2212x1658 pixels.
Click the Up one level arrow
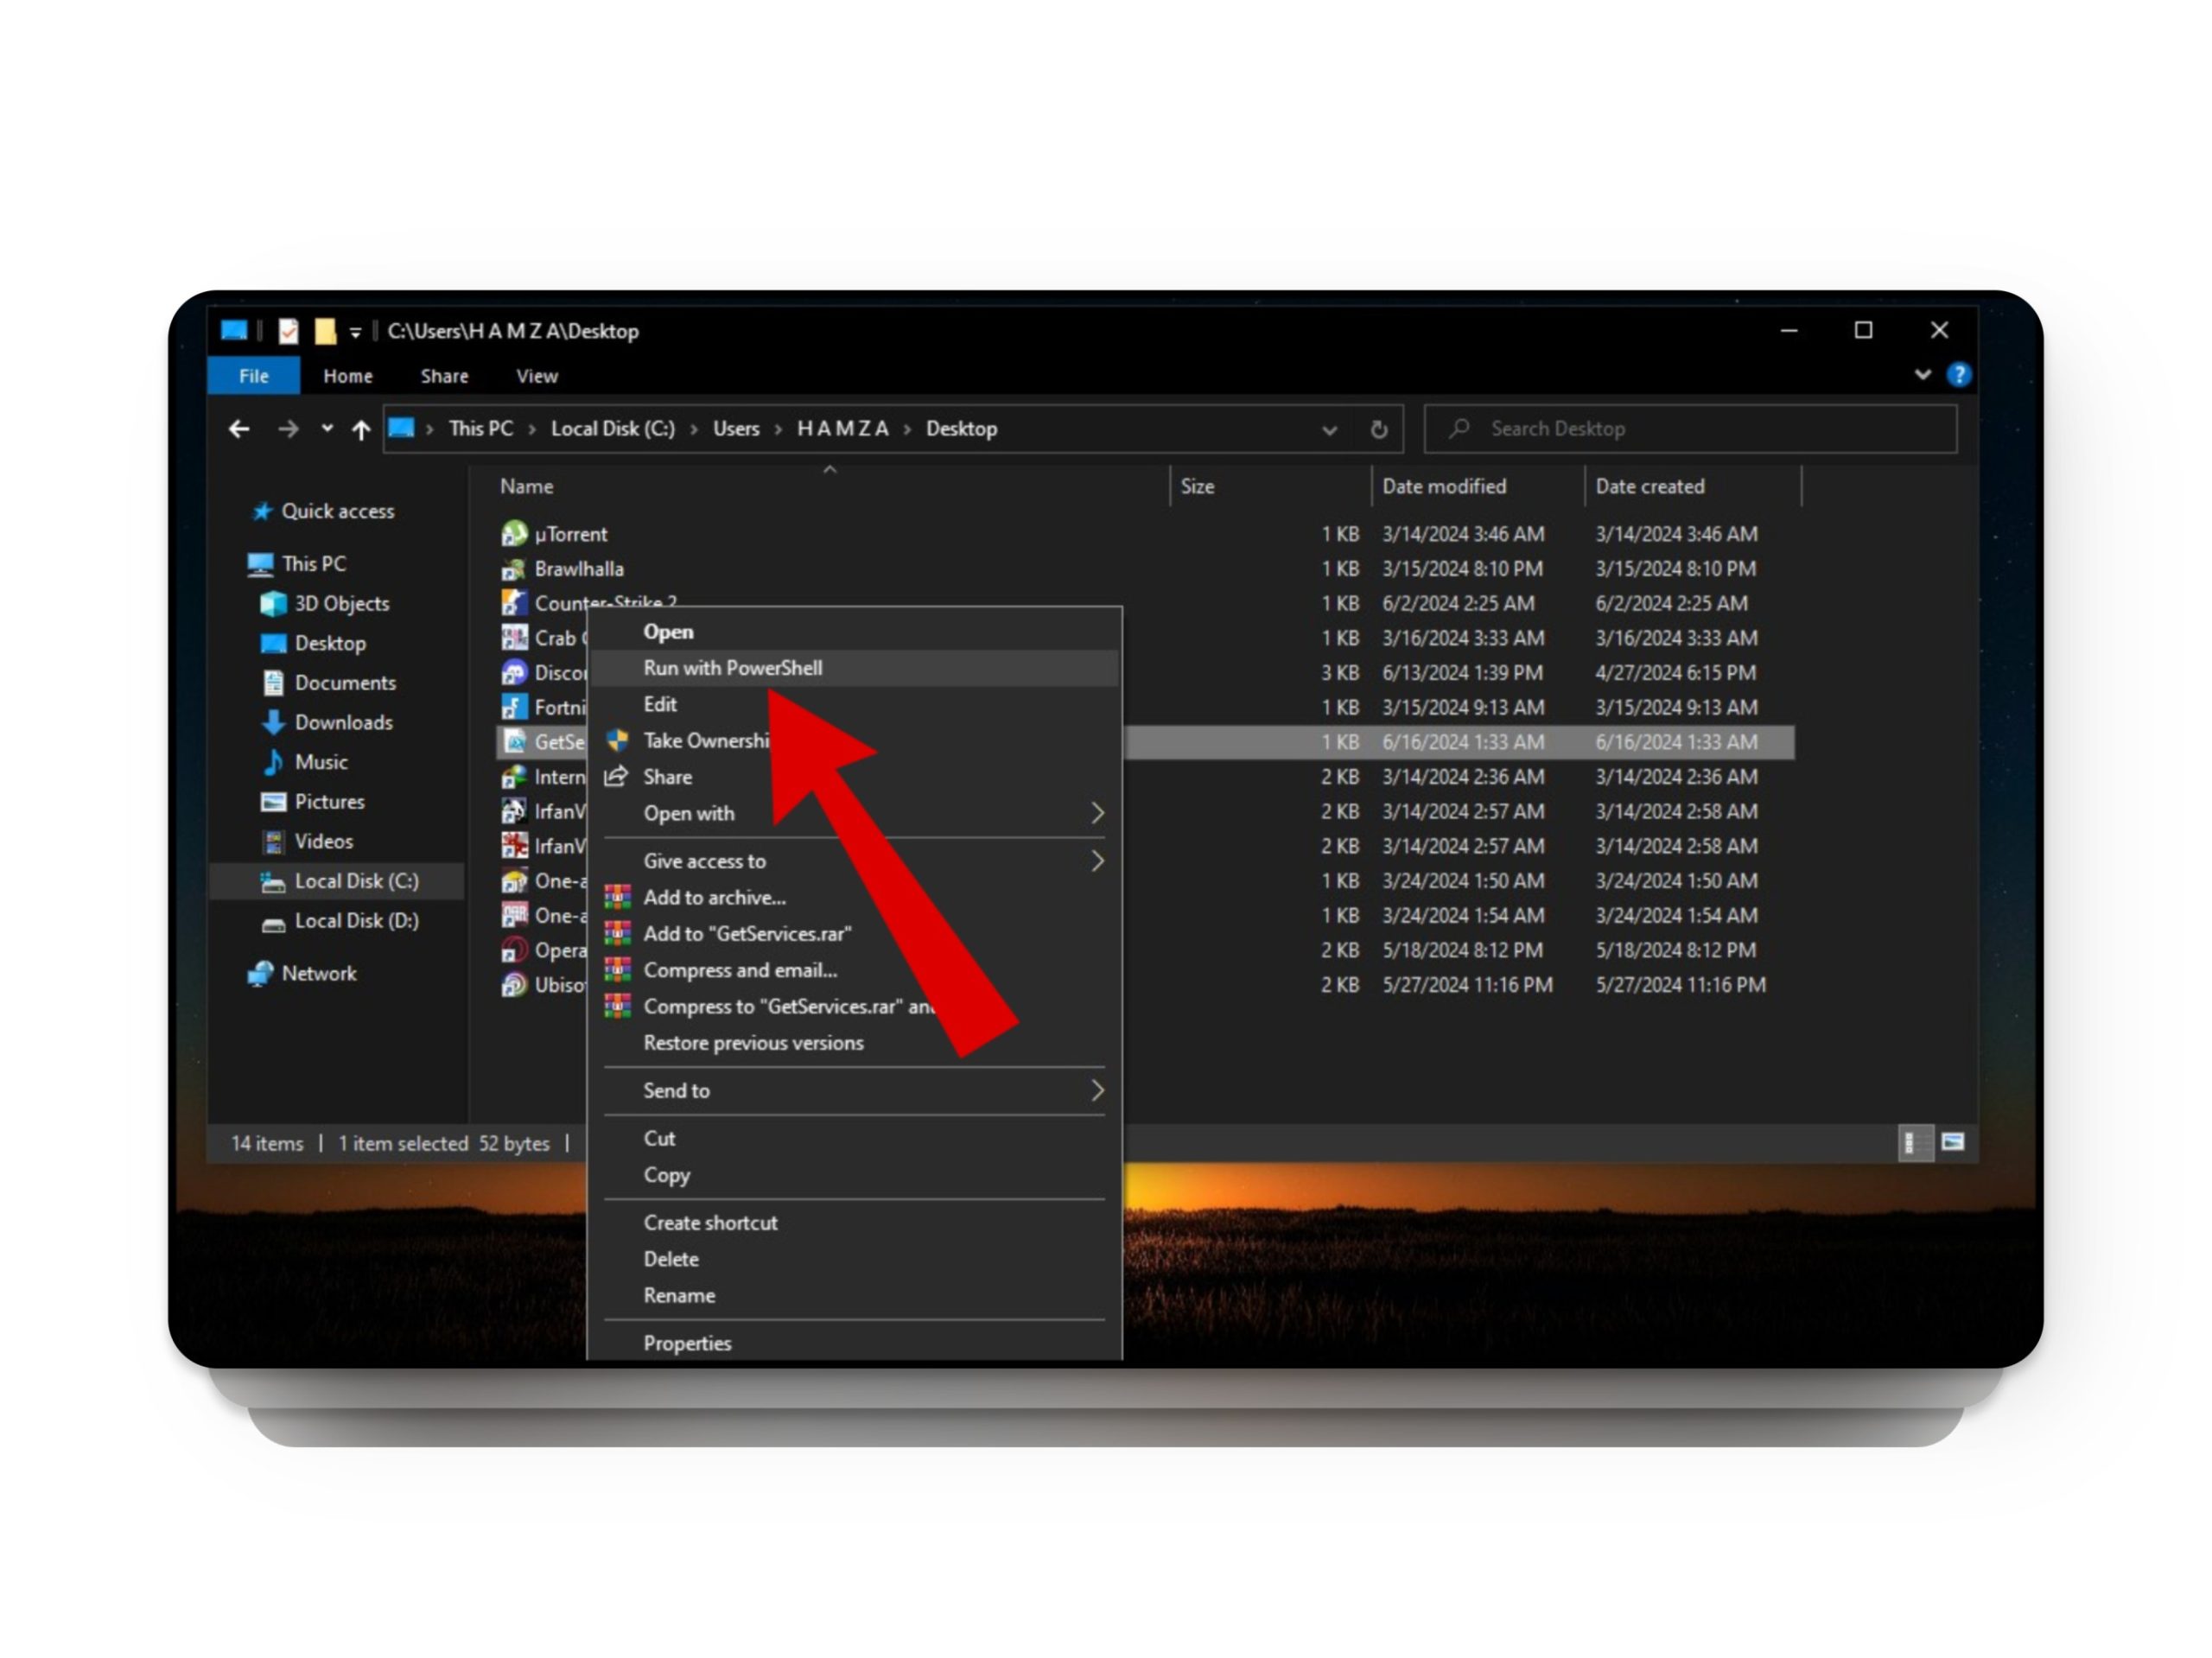click(x=361, y=429)
